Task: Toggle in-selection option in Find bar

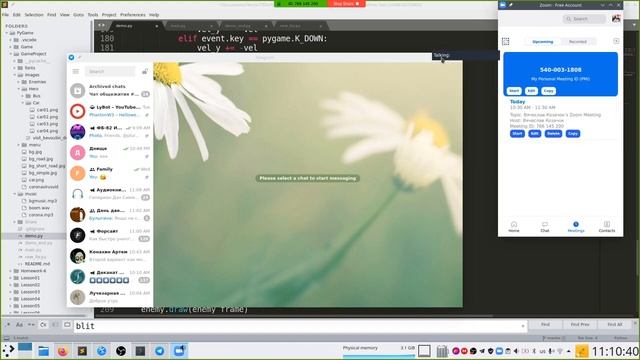Action: click(x=55, y=325)
